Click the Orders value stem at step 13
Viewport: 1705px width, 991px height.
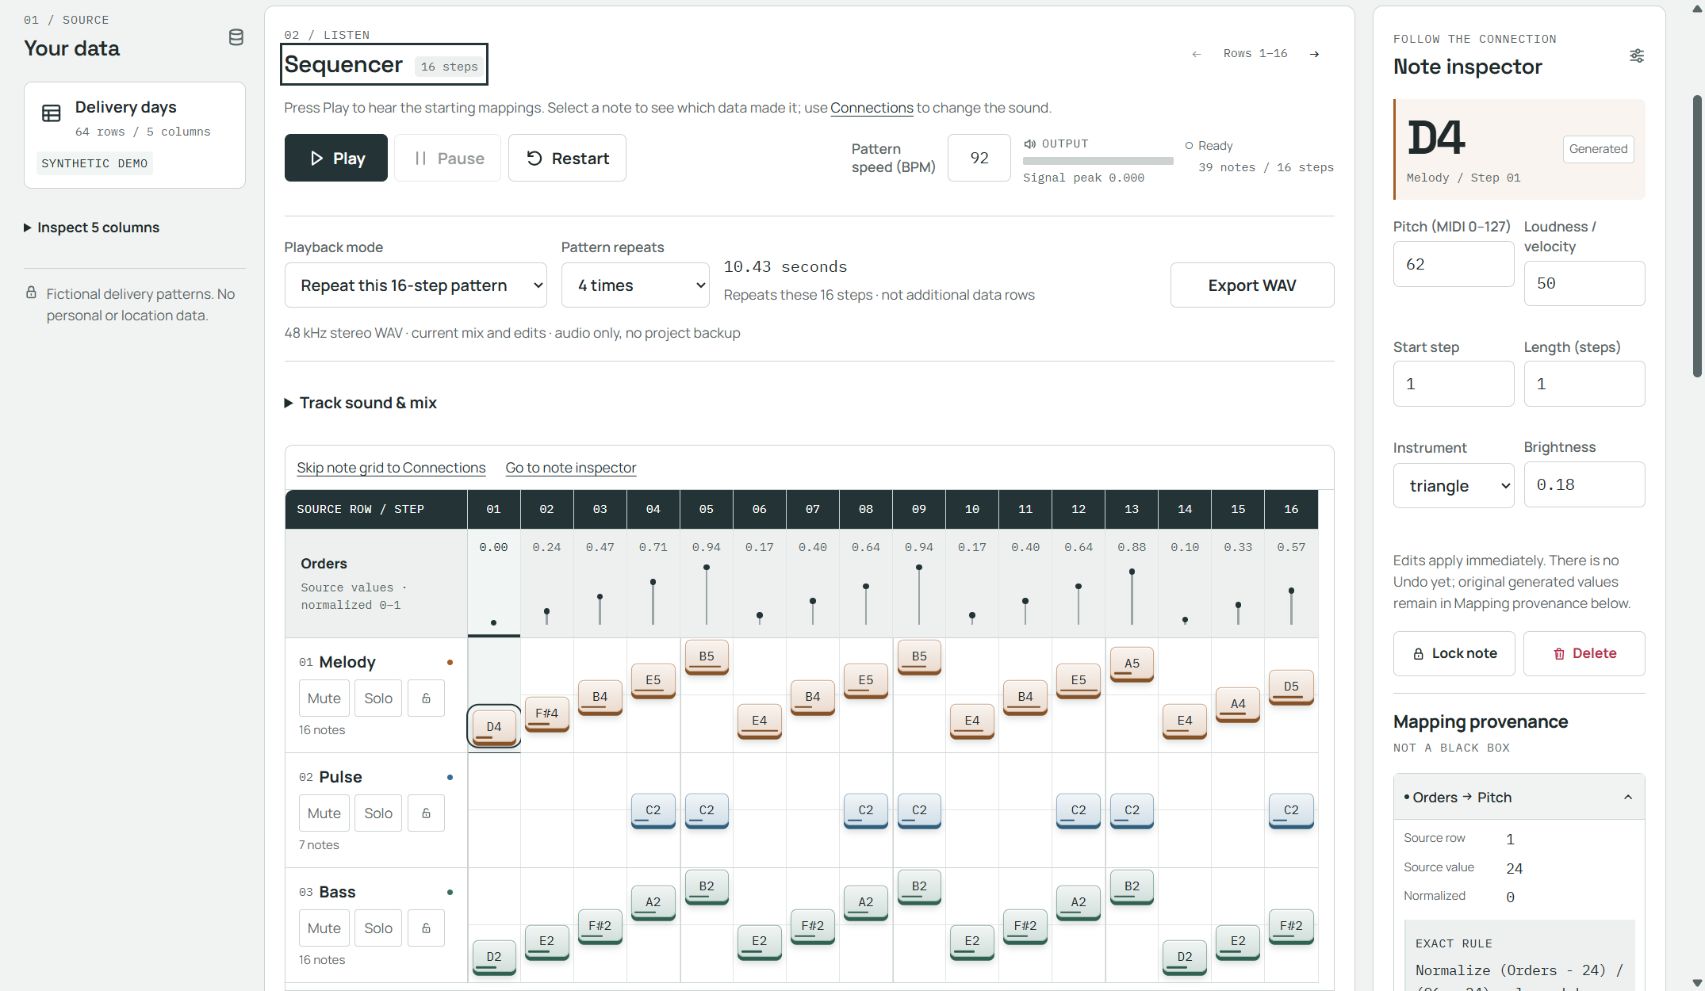point(1132,597)
